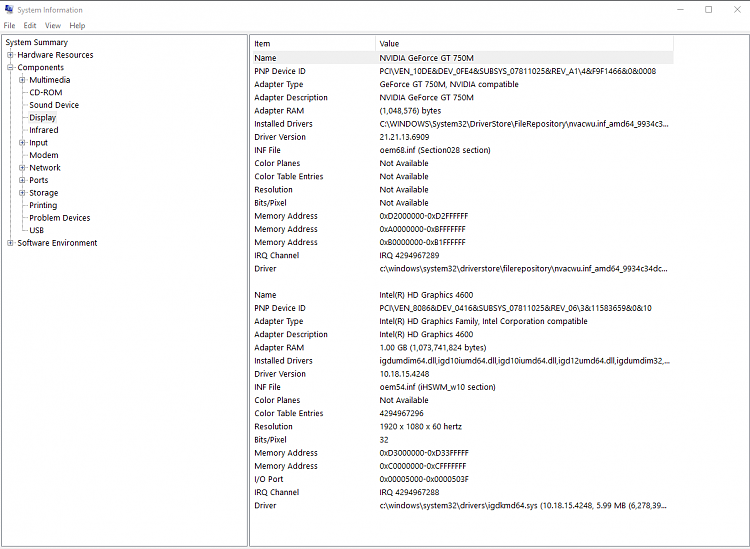Select the Multimedia tree item
This screenshot has width=750, height=549.
tap(50, 80)
